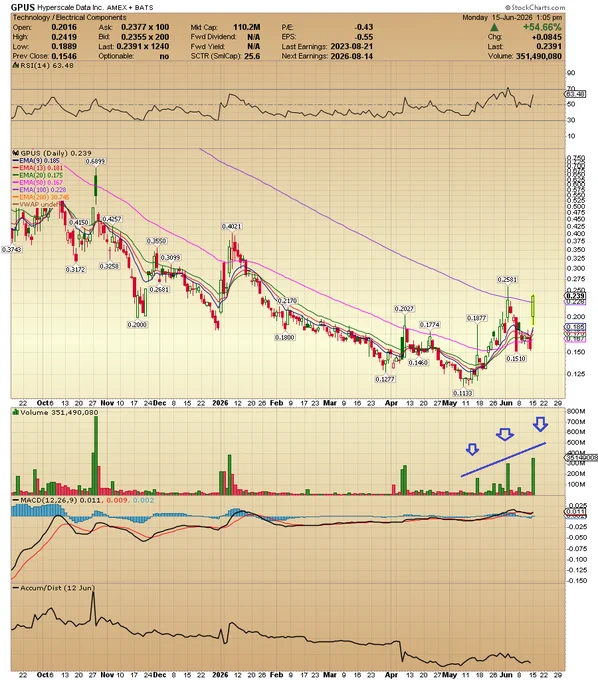Click the 0.1510 June low label
Screen dimensions: 598x680
pos(516,359)
